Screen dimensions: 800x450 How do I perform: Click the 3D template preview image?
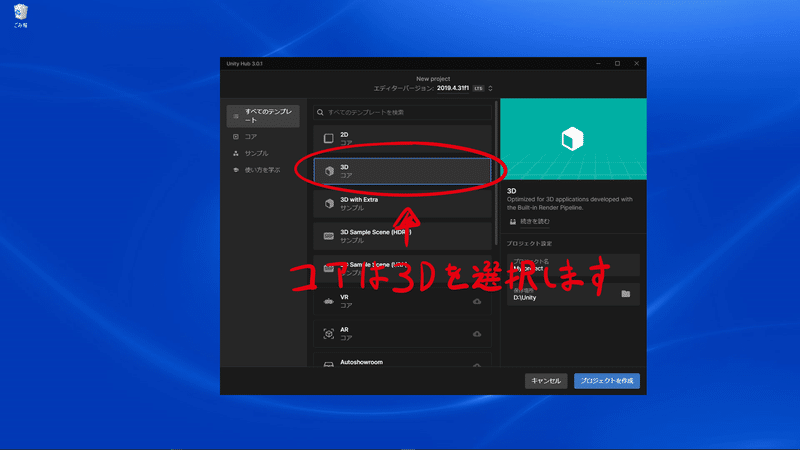pyautogui.click(x=573, y=139)
